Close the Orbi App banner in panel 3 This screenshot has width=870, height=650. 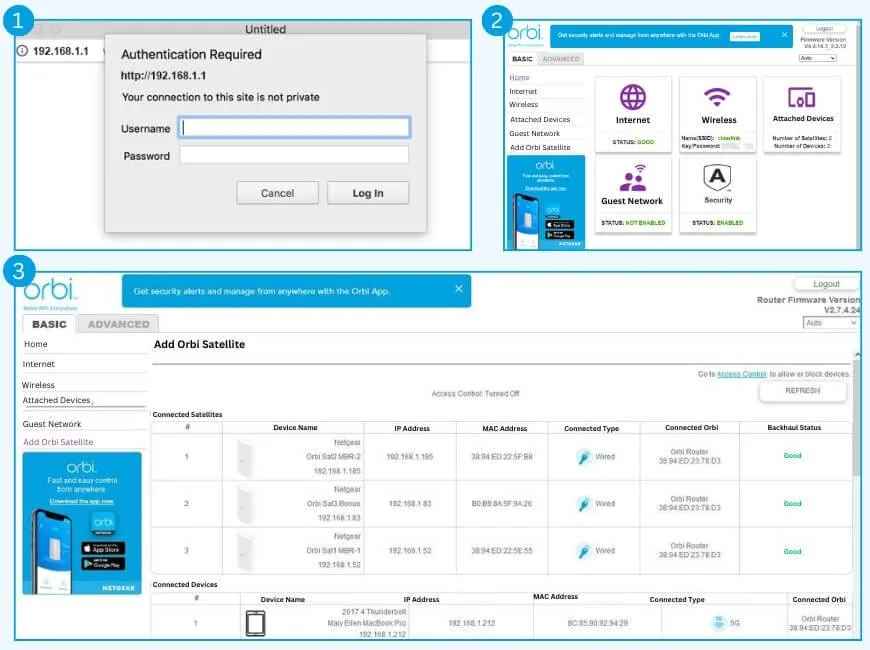pyautogui.click(x=459, y=289)
